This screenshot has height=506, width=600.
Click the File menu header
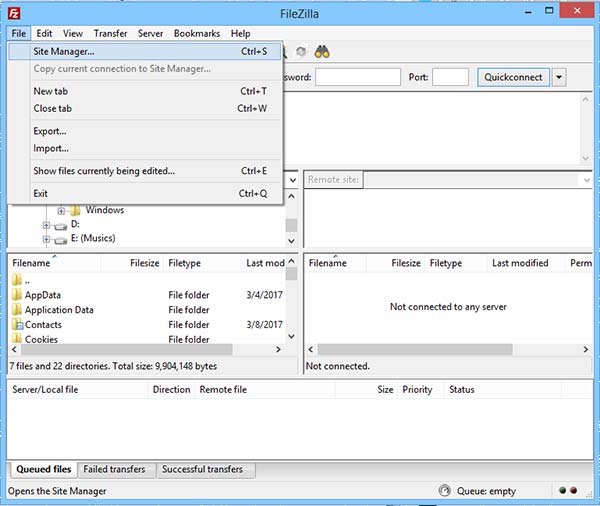tap(19, 34)
